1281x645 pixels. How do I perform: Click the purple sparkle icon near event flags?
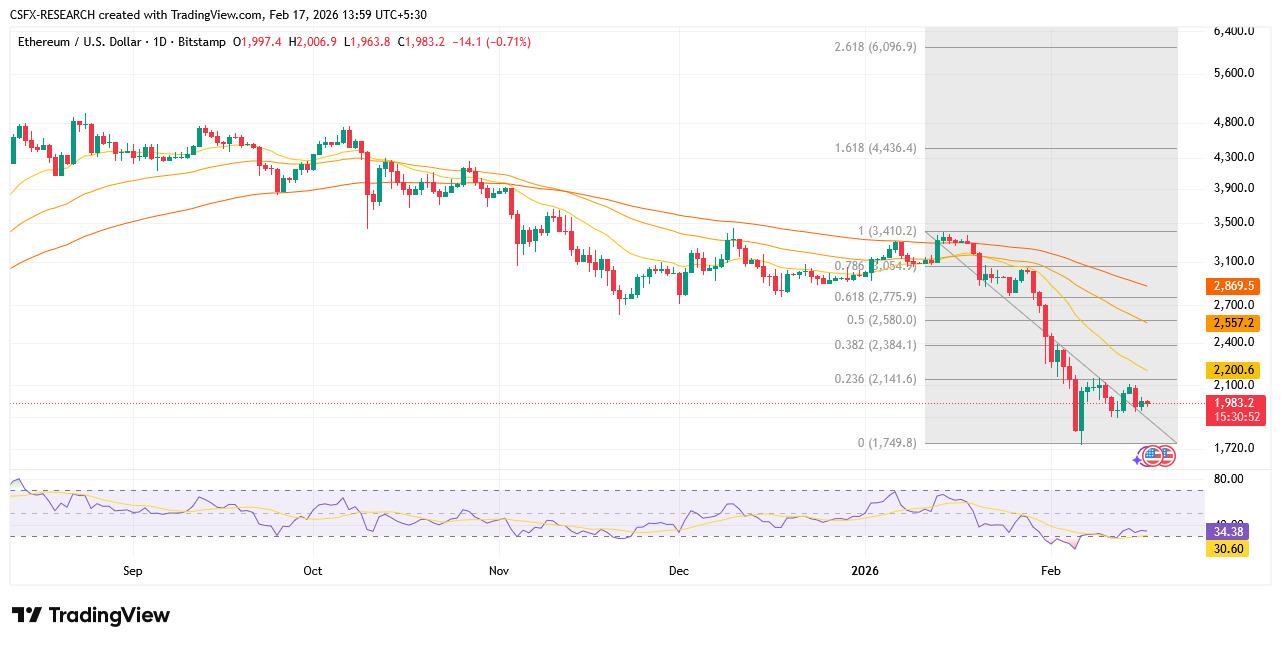tap(1138, 459)
